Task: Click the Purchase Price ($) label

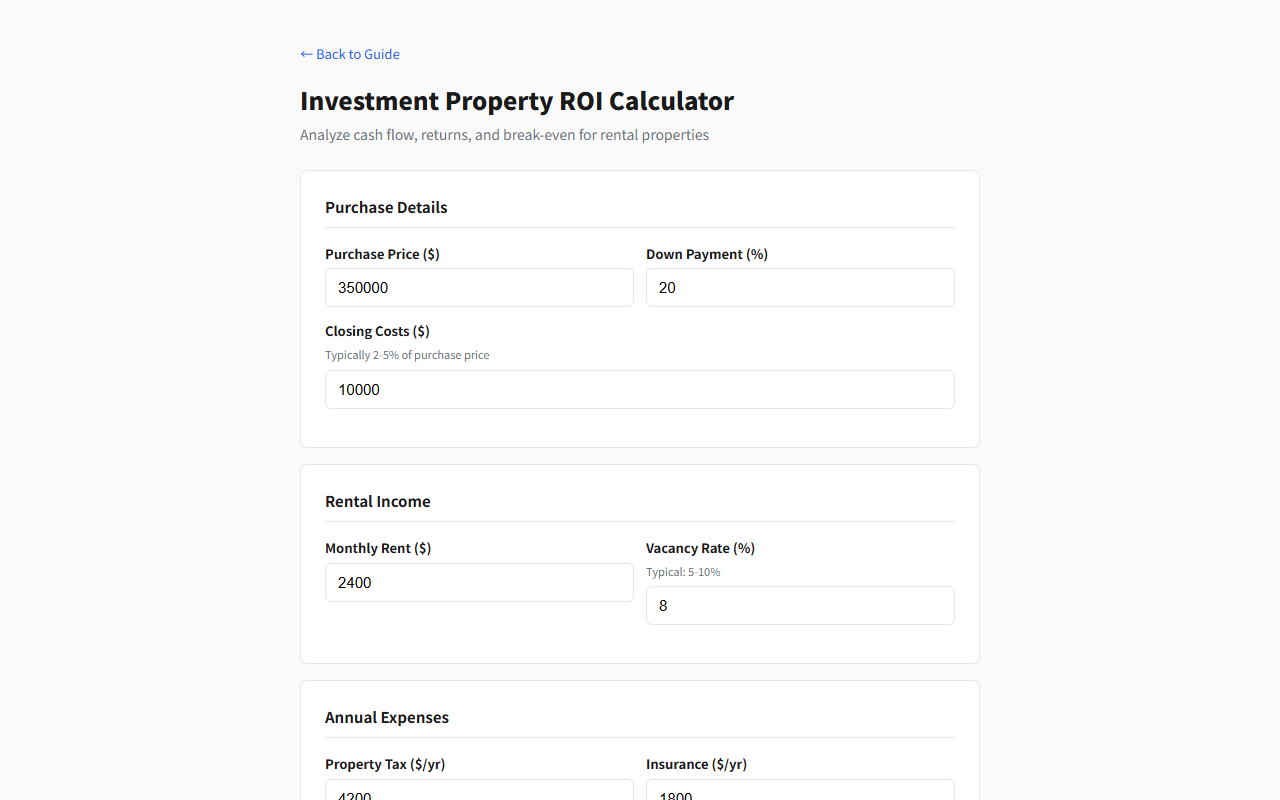Action: pyautogui.click(x=382, y=254)
